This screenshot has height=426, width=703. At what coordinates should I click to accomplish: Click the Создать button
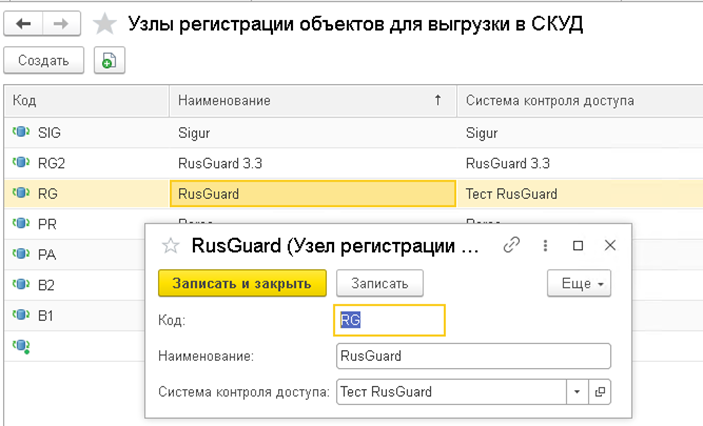coord(43,61)
